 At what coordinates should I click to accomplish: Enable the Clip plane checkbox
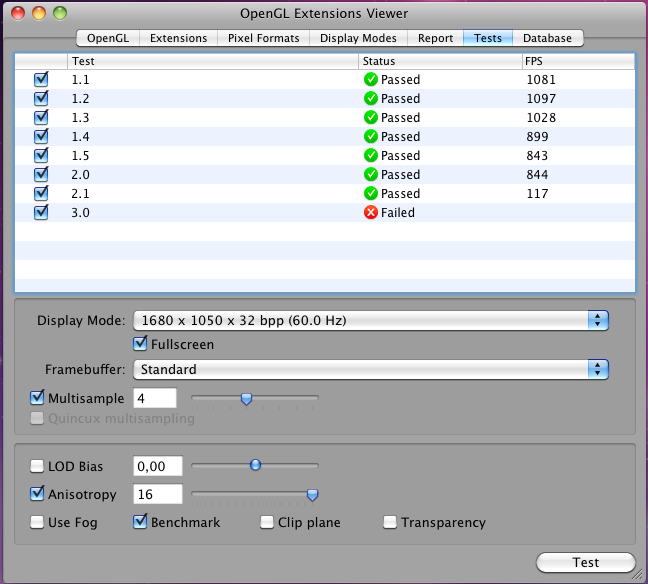[267, 522]
